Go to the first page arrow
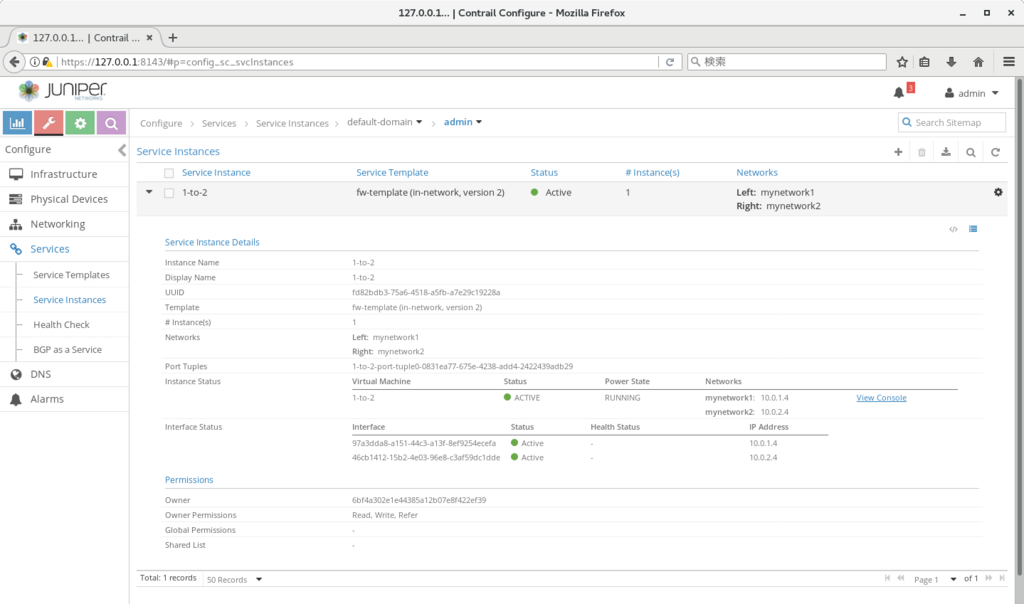 click(x=887, y=578)
